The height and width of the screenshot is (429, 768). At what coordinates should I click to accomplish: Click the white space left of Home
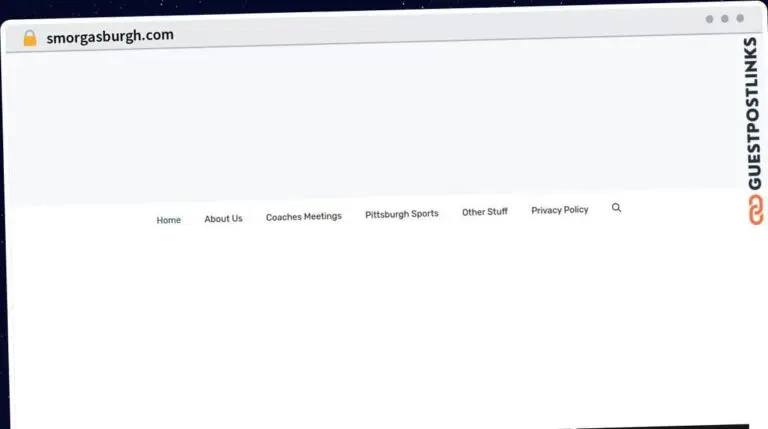tap(80, 222)
